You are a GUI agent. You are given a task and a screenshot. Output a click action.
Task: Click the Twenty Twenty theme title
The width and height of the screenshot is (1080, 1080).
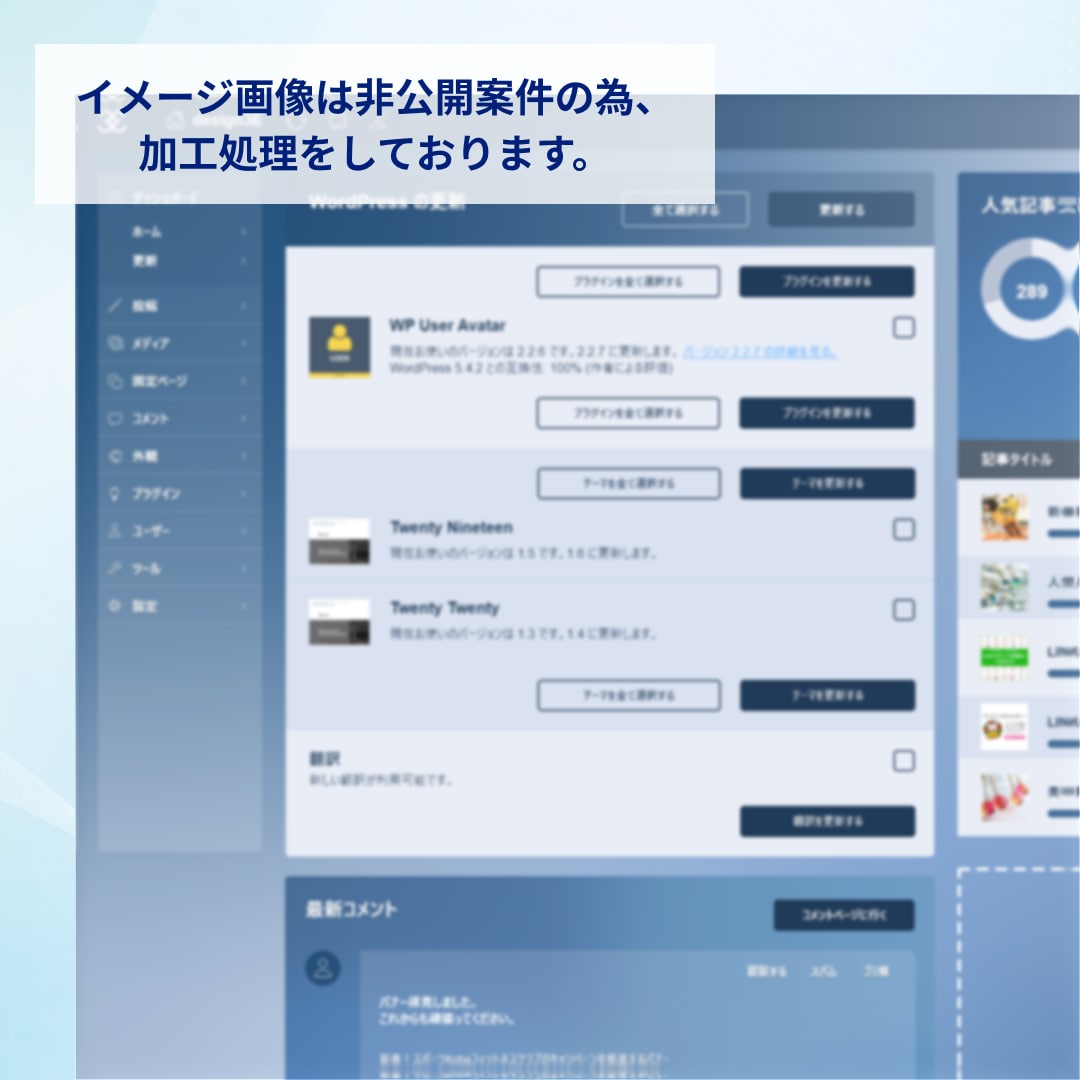[x=445, y=608]
